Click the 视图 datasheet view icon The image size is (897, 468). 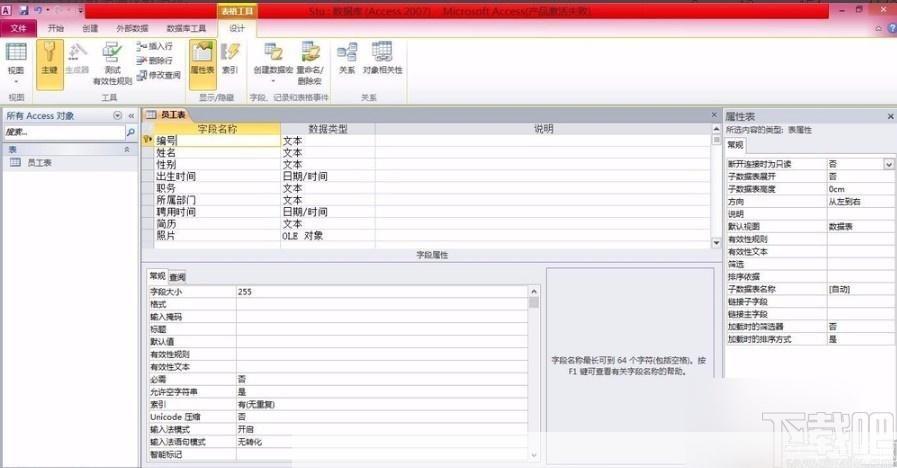pos(16,52)
